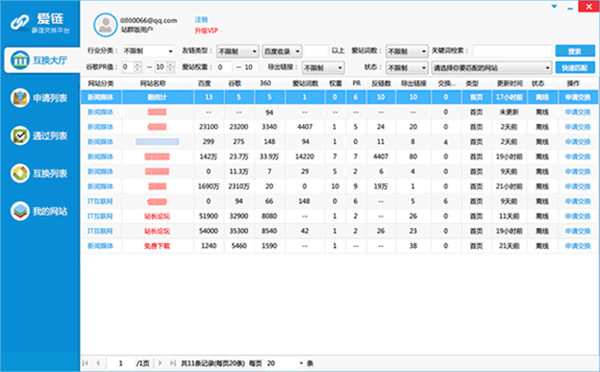The image size is (600, 372).
Task: Click the page number input in pagination
Action: 121,363
